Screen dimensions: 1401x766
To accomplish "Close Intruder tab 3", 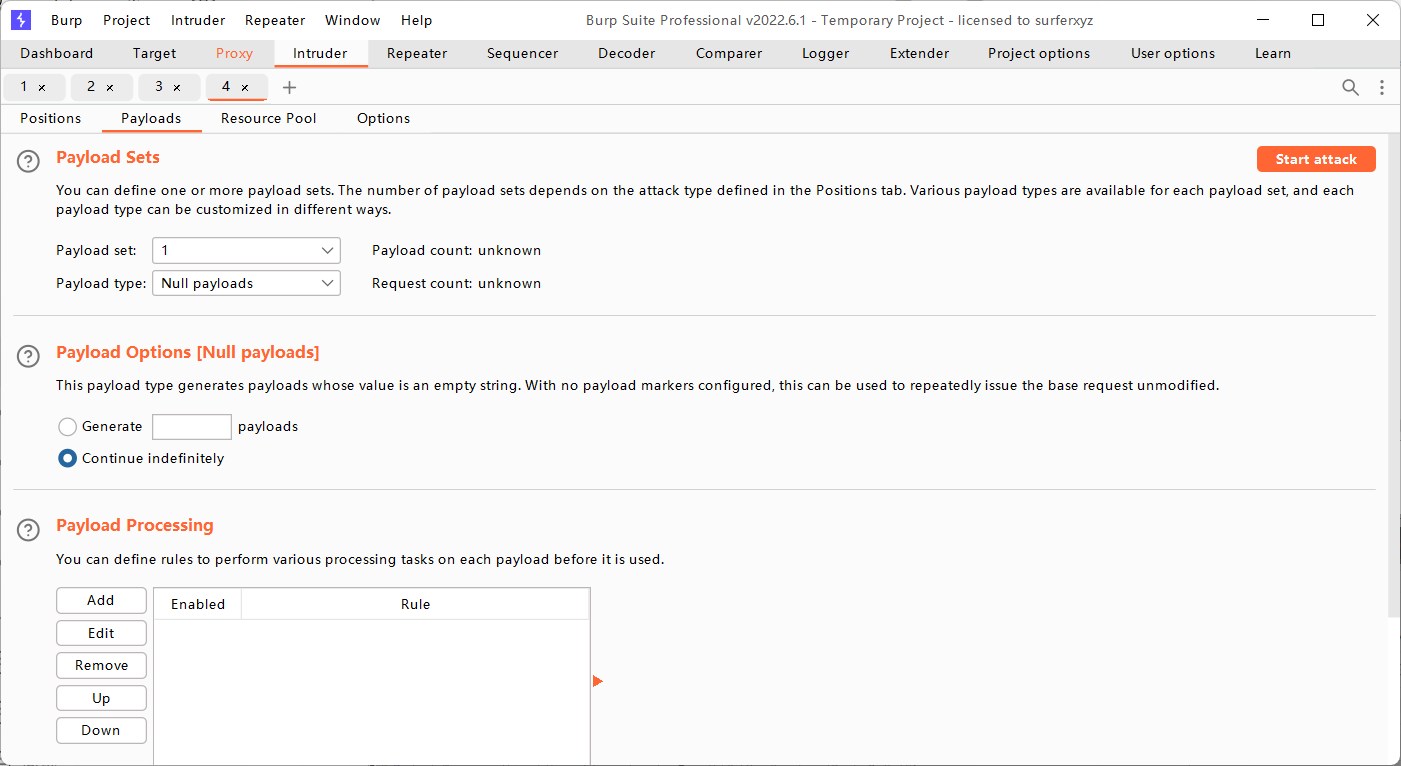I will 177,88.
